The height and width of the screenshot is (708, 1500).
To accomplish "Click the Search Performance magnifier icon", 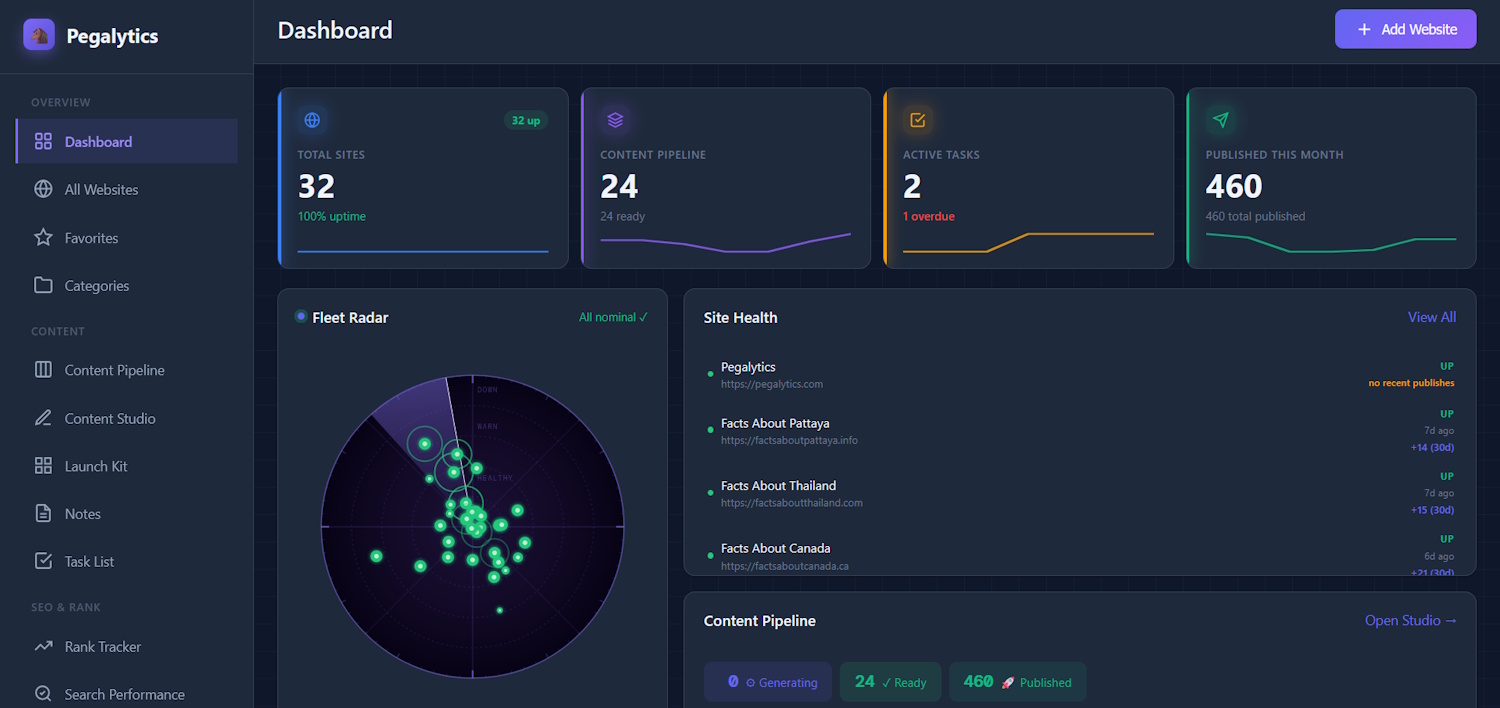I will [43, 694].
